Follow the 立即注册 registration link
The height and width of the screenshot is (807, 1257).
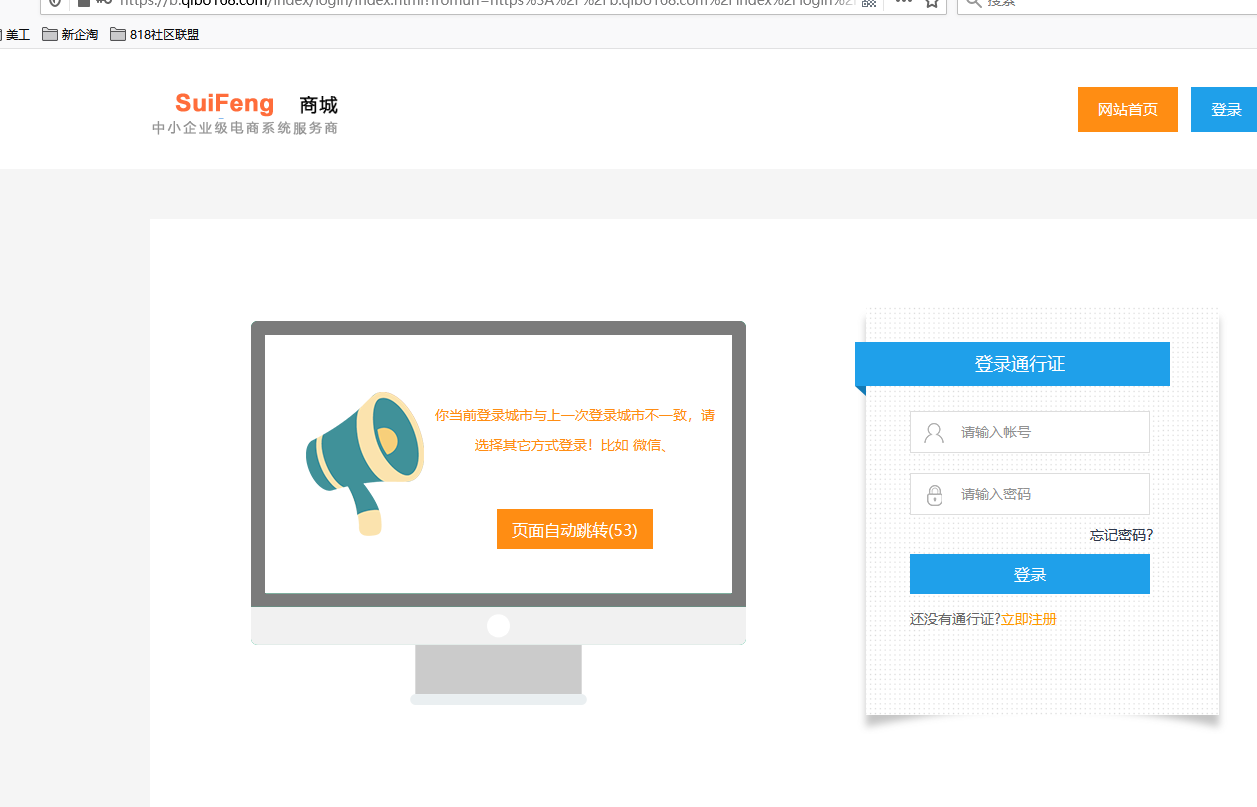(1028, 620)
